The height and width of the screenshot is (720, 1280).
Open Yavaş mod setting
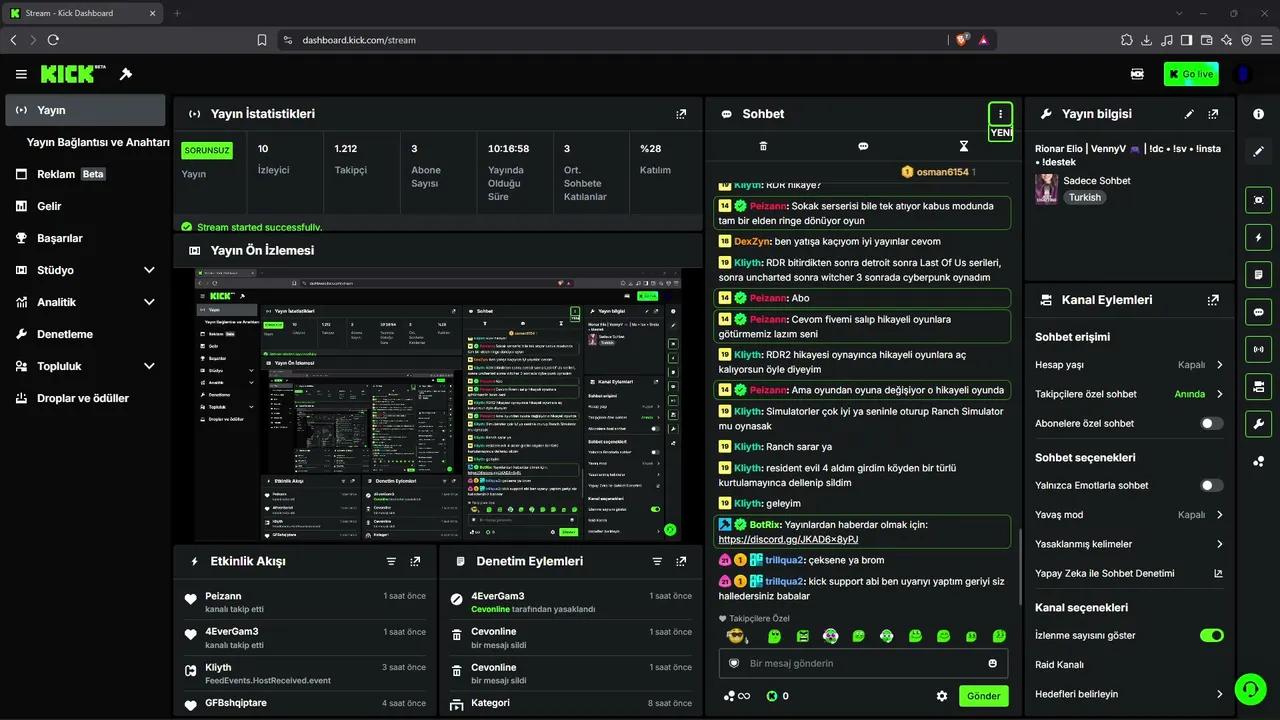1129,515
